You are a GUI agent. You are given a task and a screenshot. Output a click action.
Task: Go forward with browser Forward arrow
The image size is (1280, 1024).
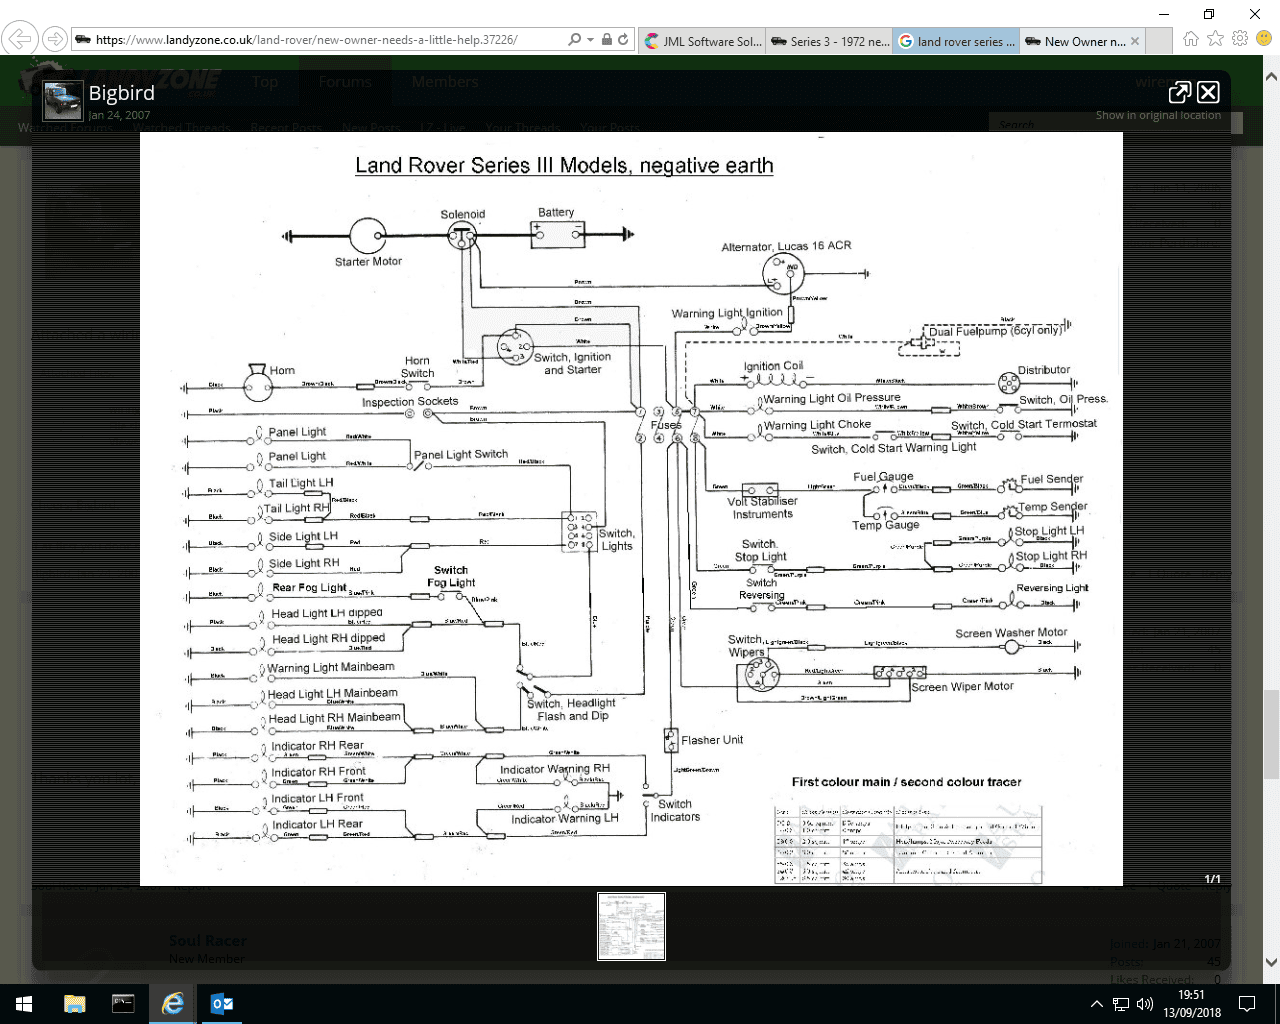click(x=55, y=40)
